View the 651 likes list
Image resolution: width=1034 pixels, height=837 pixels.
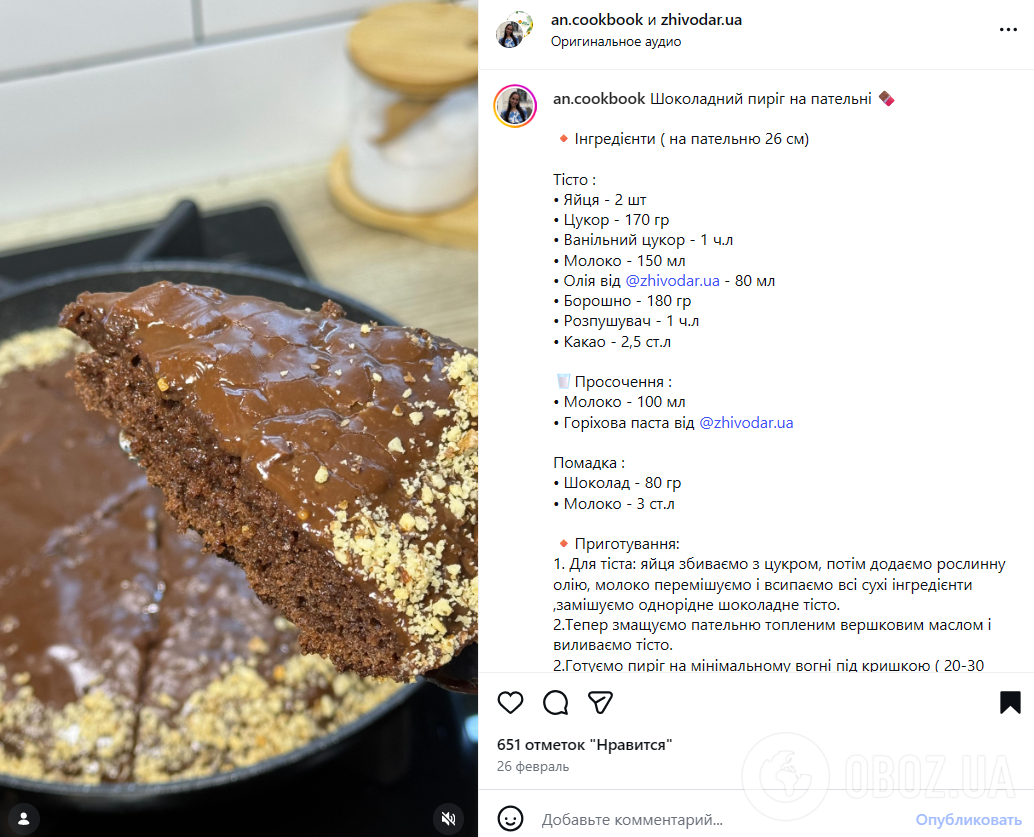tap(584, 745)
